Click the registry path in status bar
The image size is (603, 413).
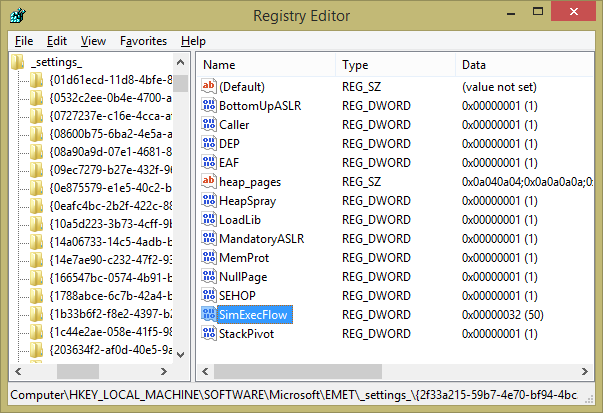(294, 395)
